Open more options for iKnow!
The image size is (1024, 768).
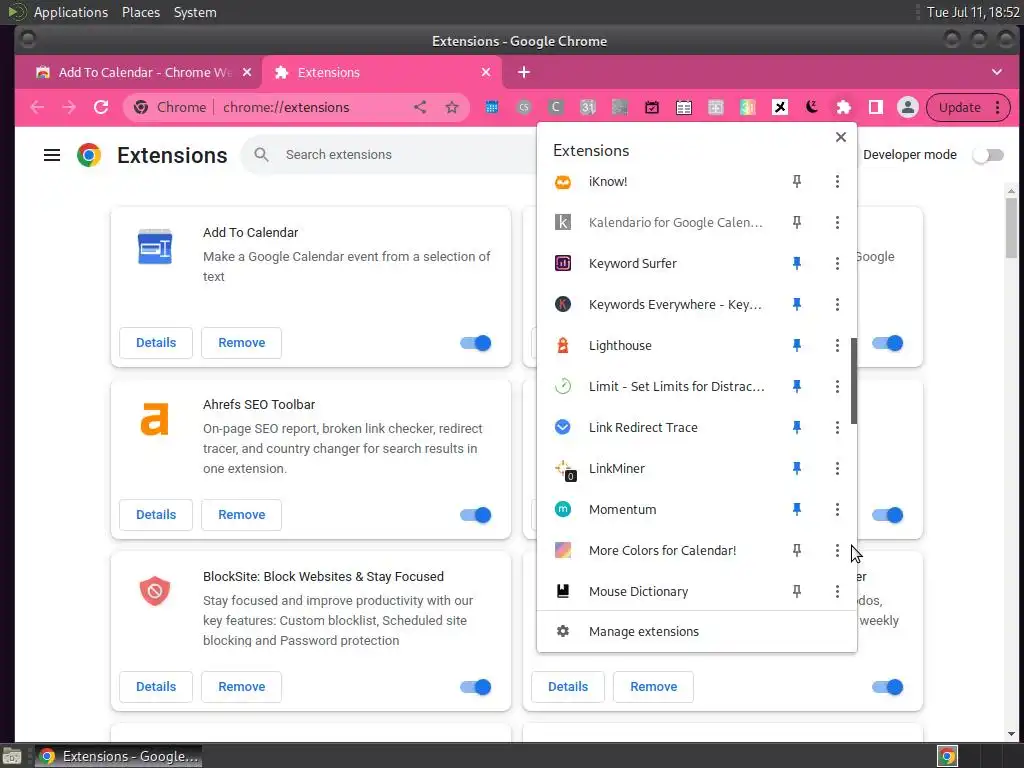pos(837,182)
